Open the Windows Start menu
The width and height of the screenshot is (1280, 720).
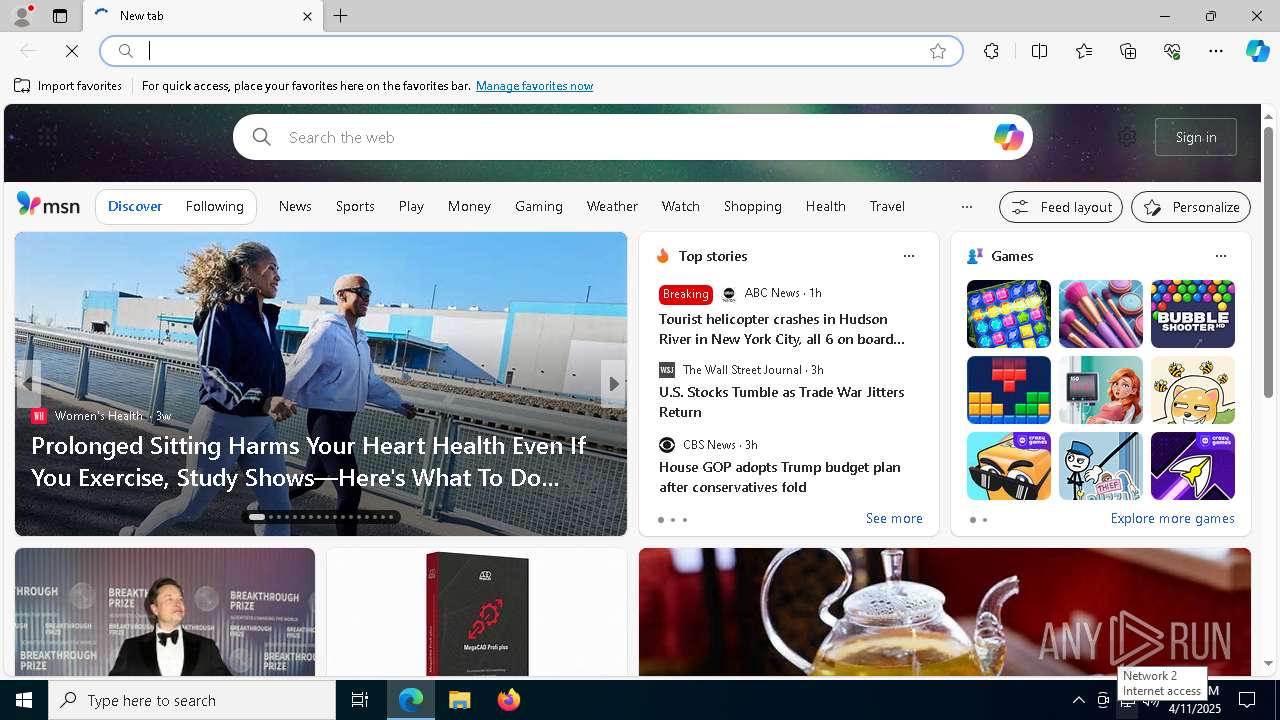24,700
